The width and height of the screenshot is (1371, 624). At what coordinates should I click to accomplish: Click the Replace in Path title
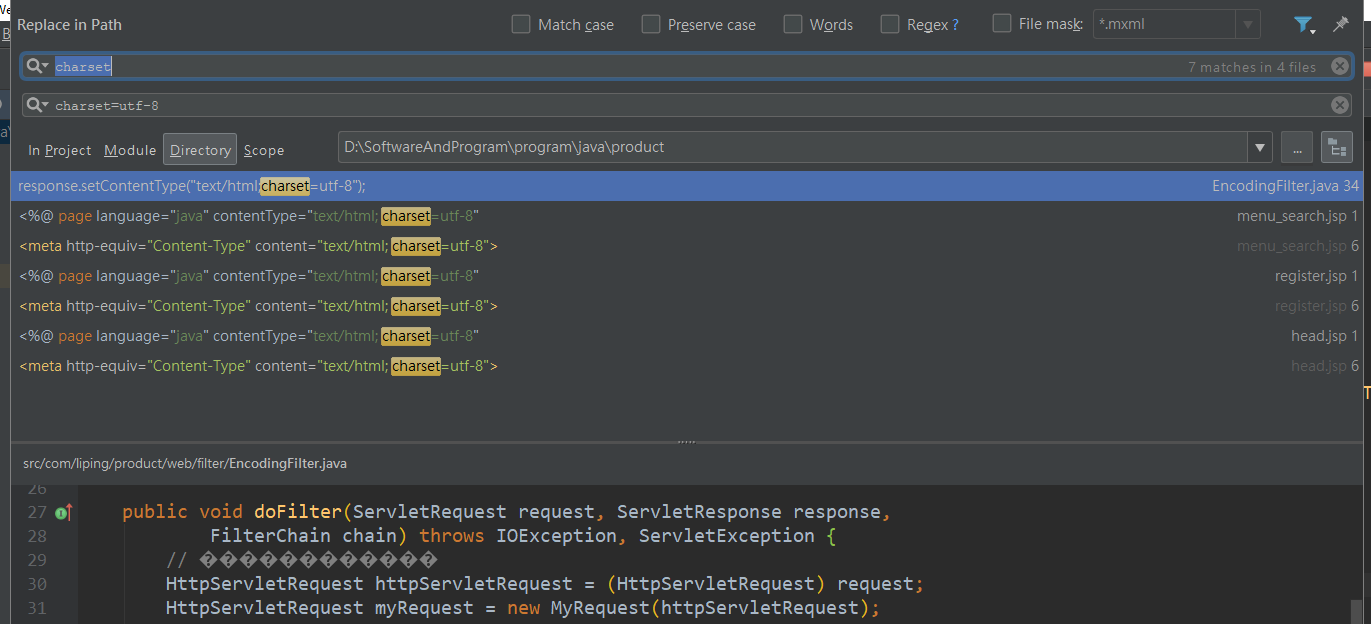coord(69,24)
